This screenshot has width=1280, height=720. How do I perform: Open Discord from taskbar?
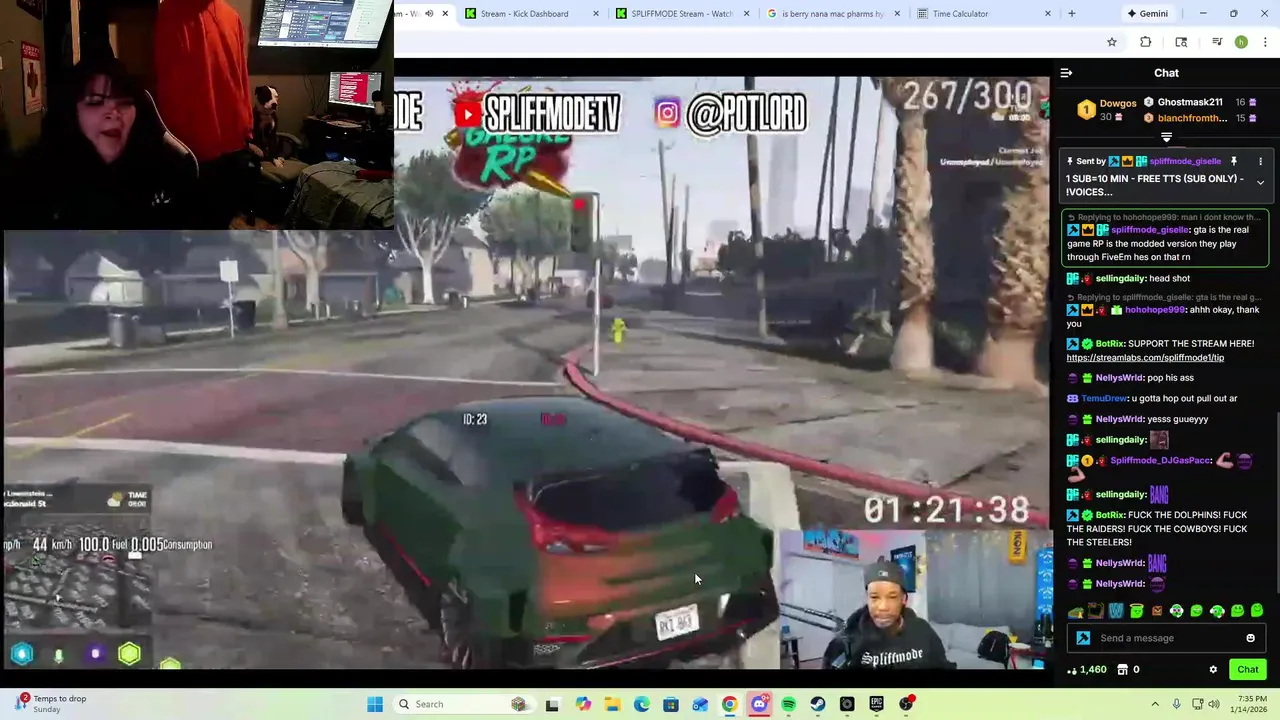pyautogui.click(x=759, y=704)
